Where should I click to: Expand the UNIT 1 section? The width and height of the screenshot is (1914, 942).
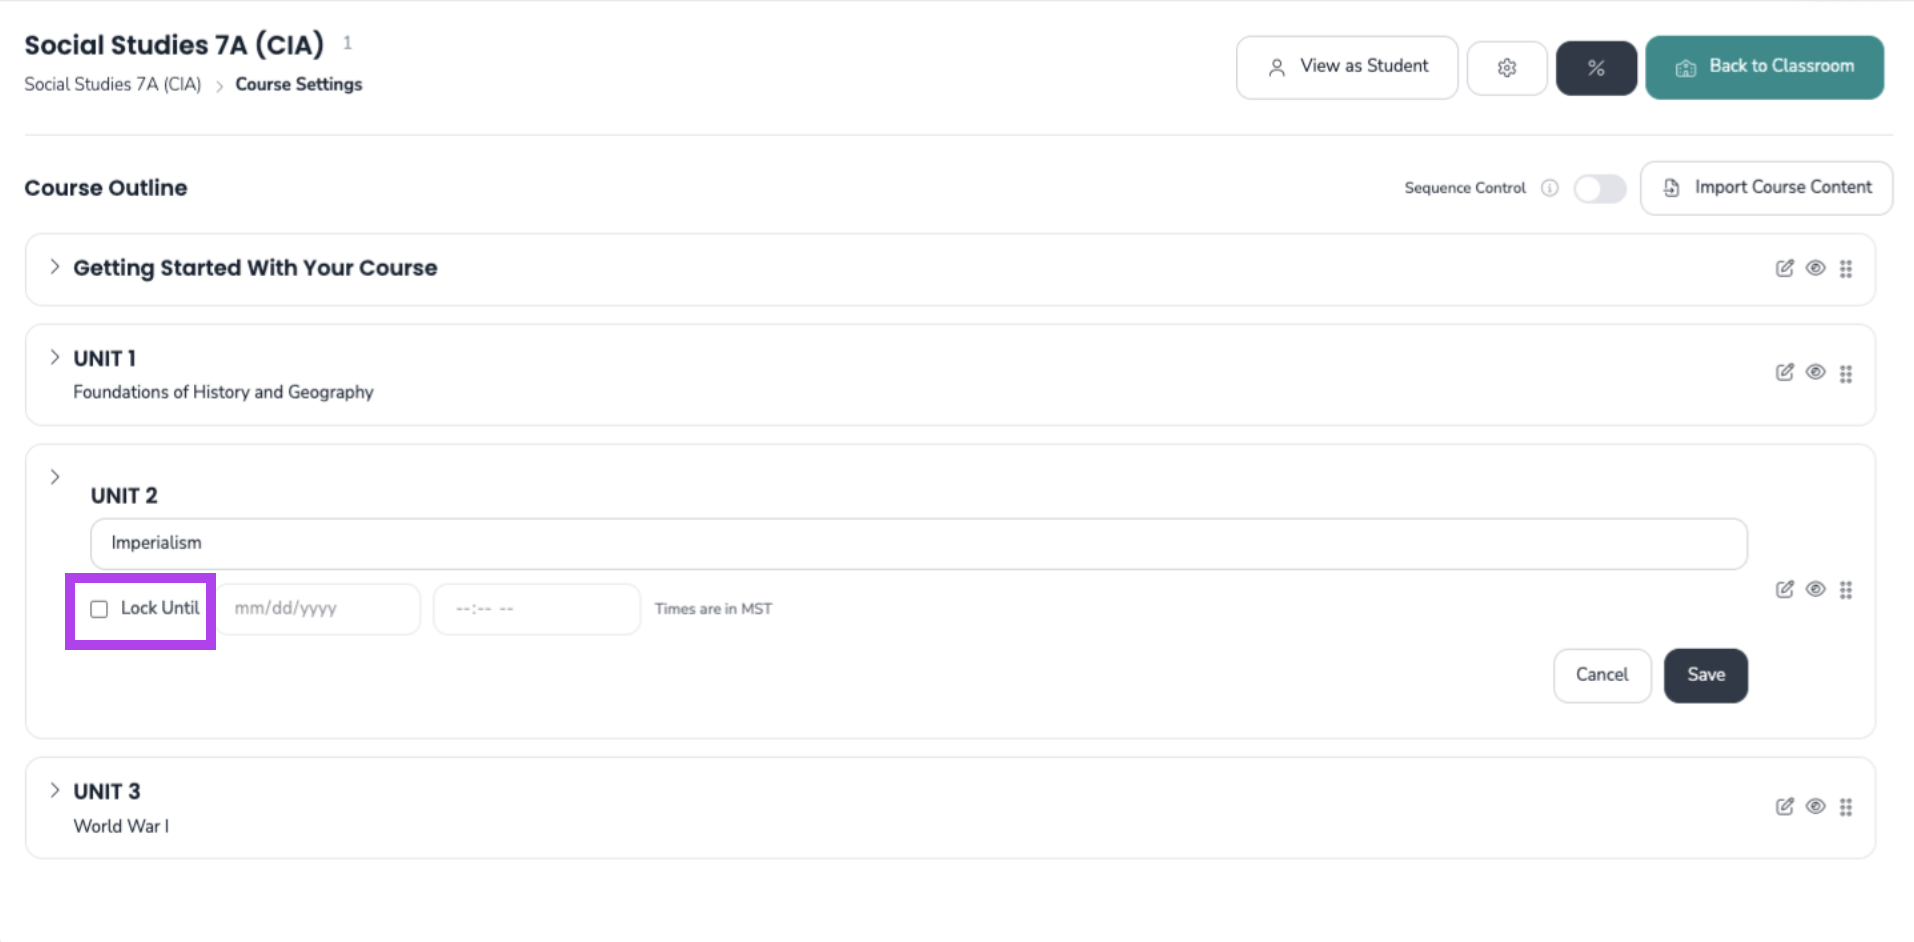[x=55, y=357]
